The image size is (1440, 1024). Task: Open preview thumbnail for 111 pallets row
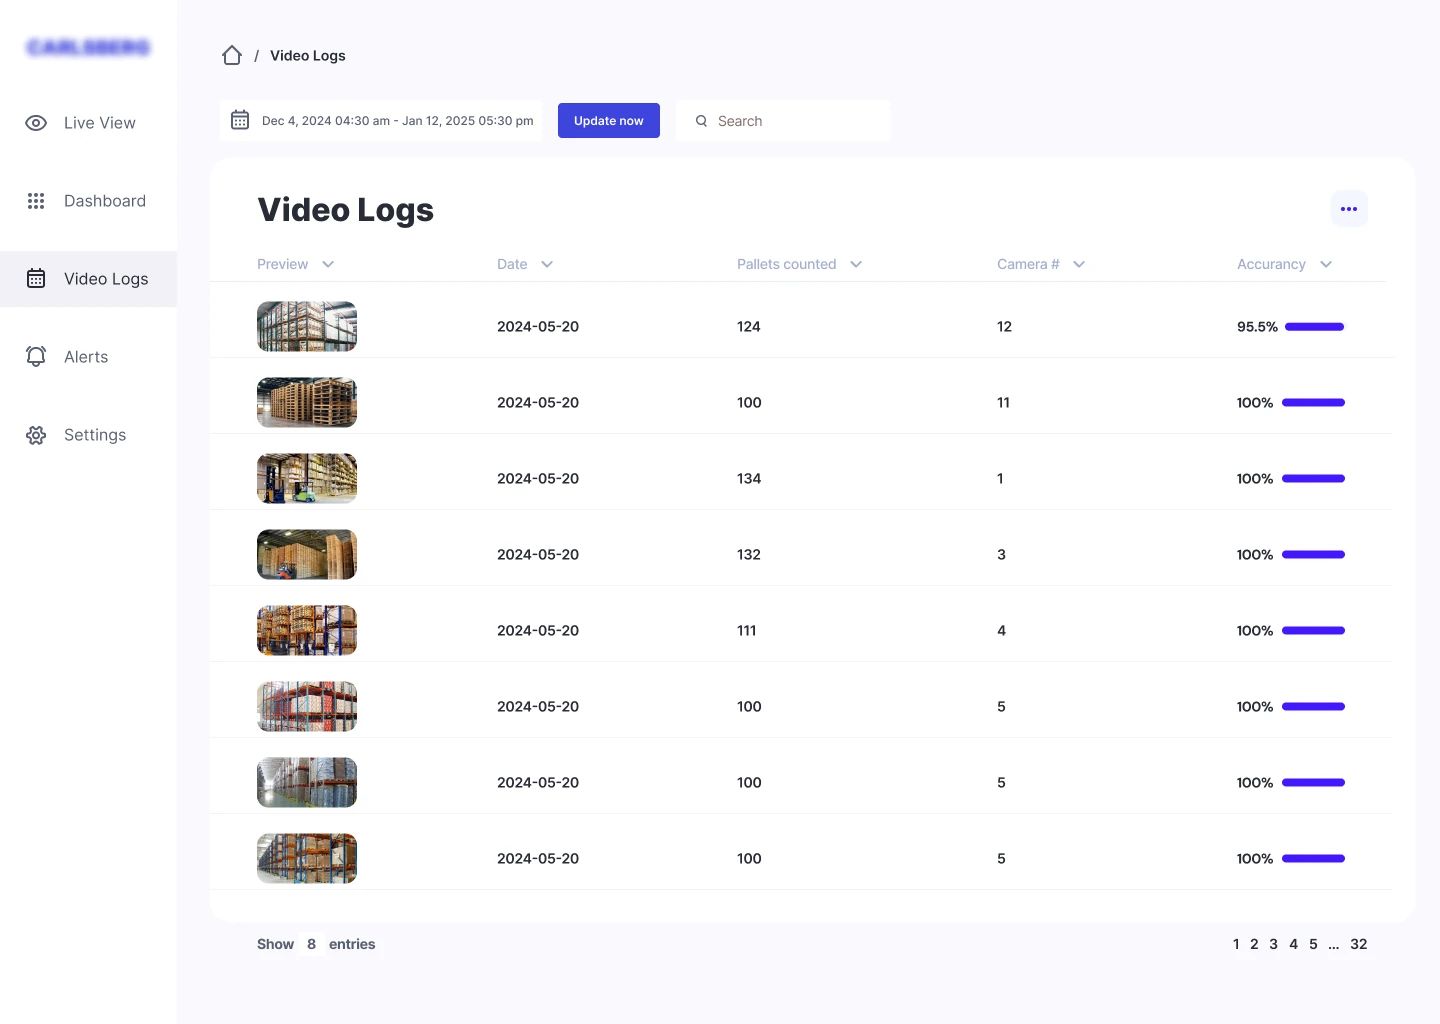click(x=307, y=631)
